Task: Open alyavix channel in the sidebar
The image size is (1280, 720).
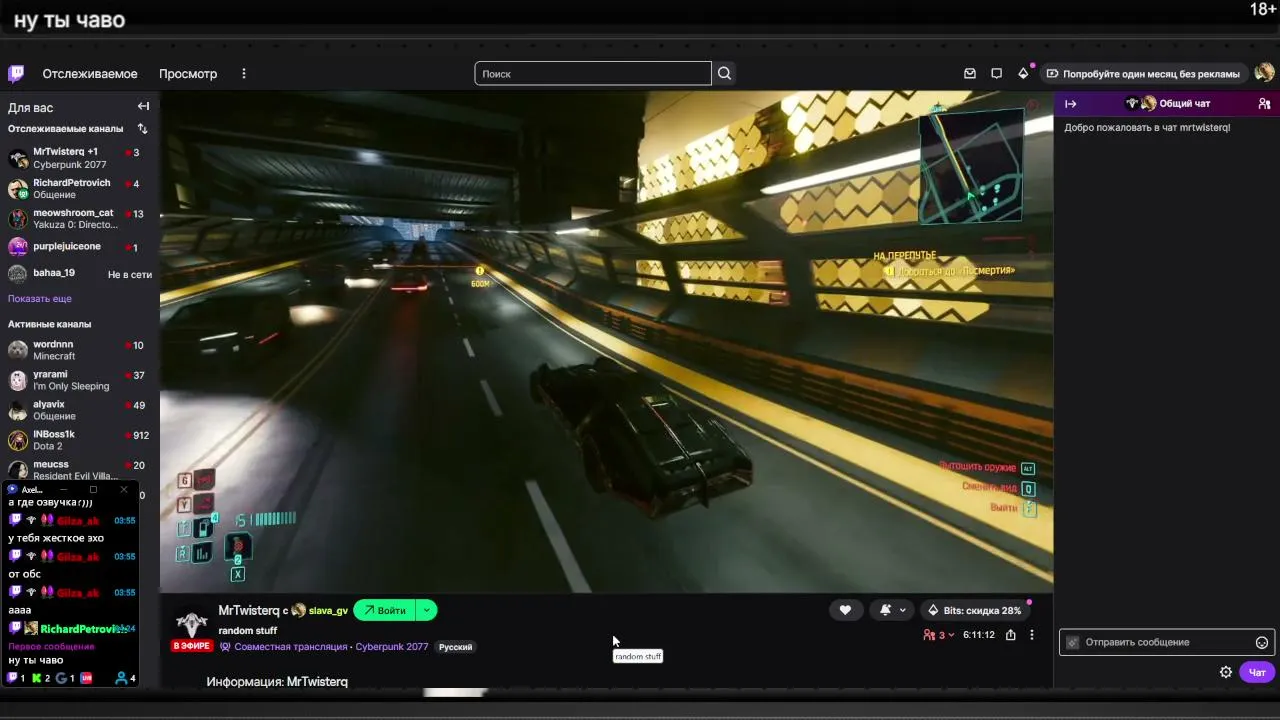Action: point(79,410)
